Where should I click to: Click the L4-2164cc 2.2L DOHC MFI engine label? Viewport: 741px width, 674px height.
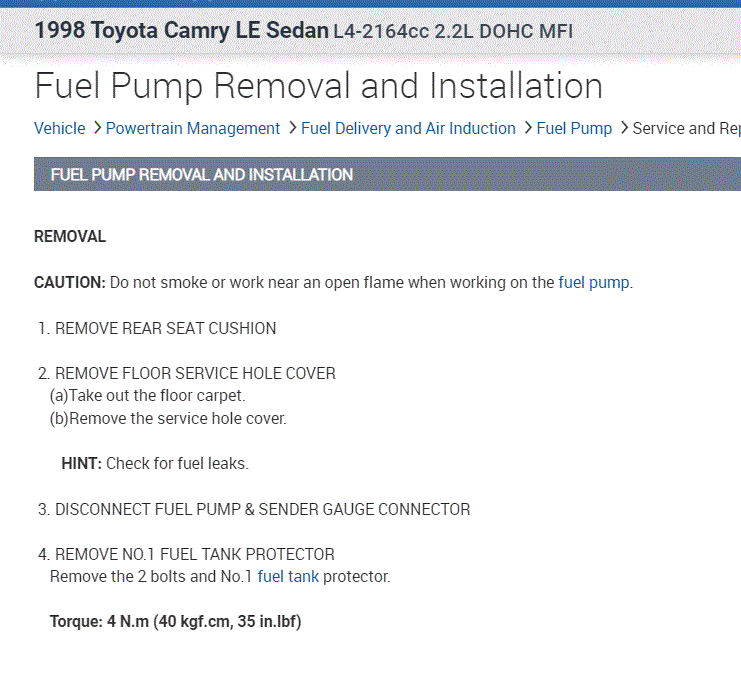pos(454,31)
